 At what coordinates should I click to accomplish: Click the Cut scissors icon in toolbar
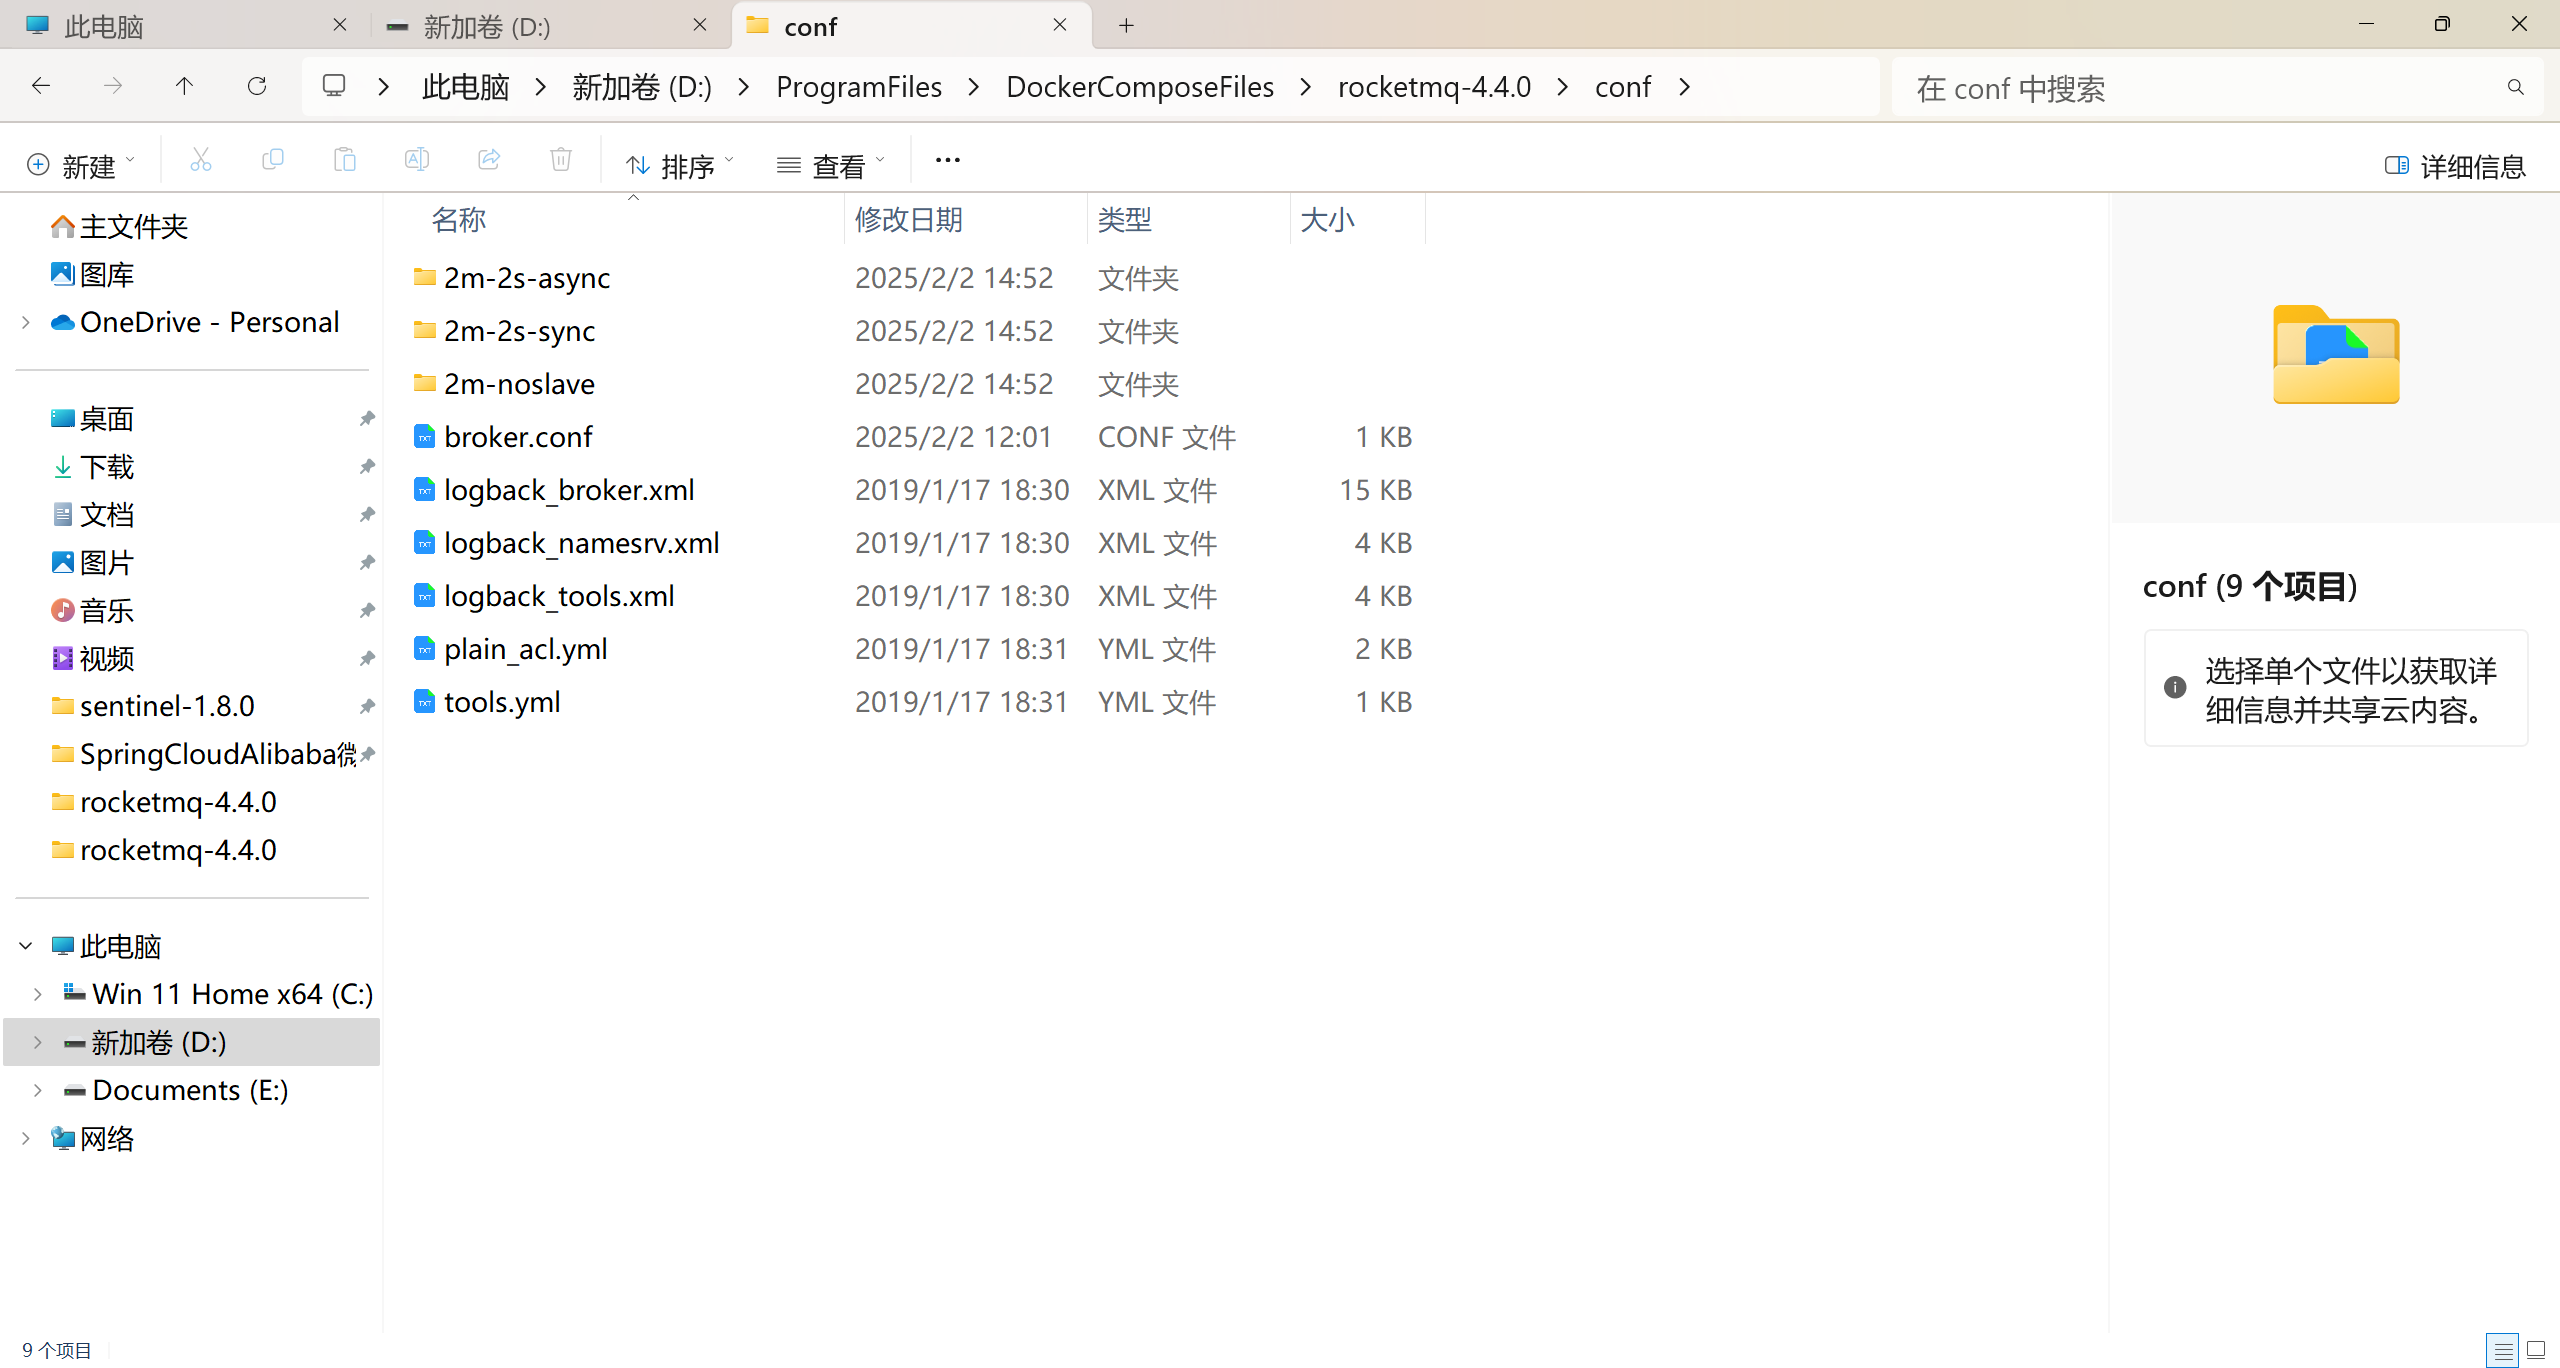[x=201, y=160]
